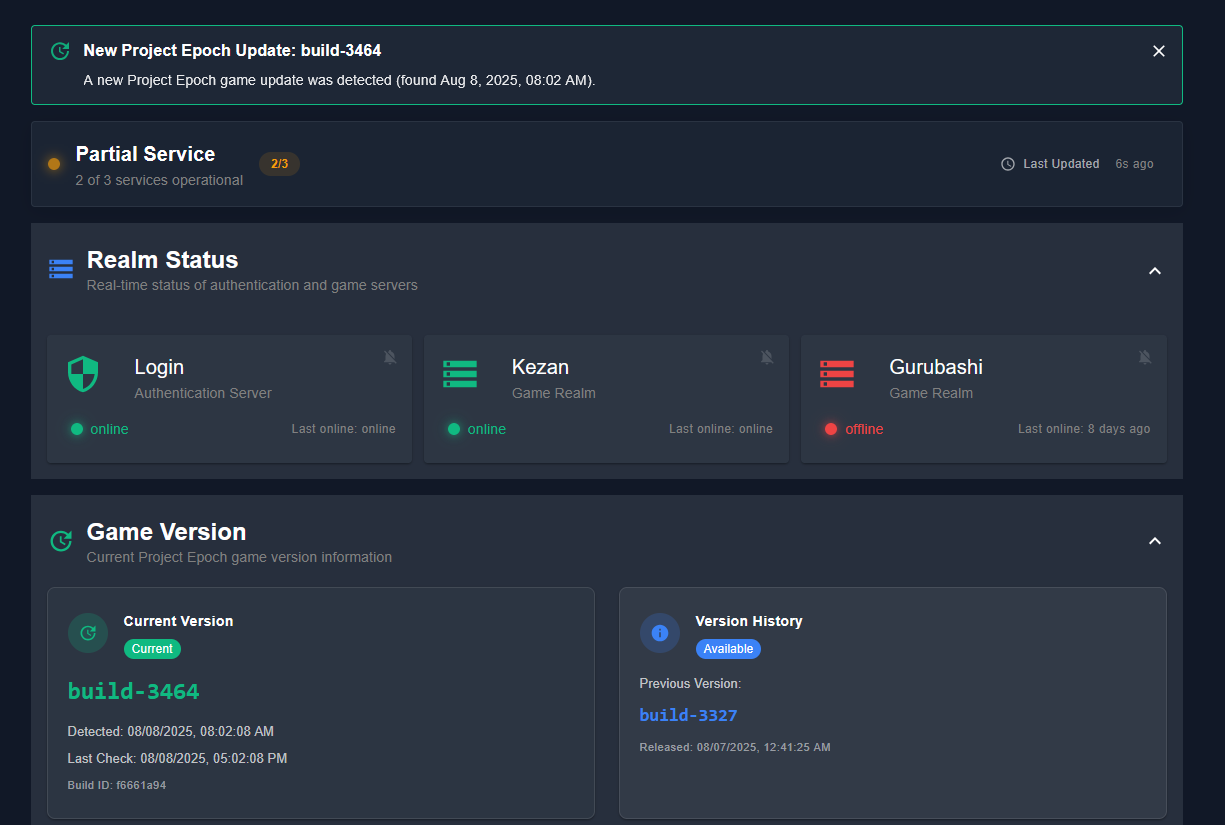Click the '2 of 3 services operational' text
Viewport: 1225px width, 825px height.
(x=159, y=181)
